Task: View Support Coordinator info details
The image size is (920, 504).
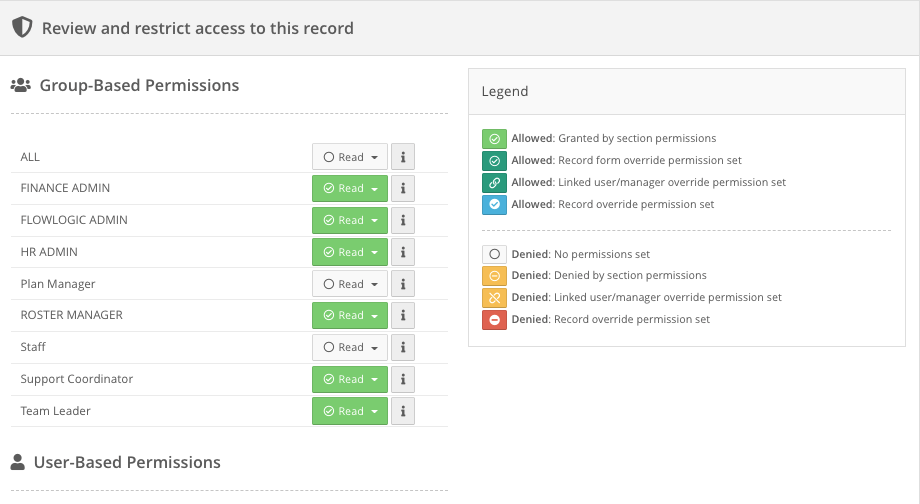Action: pos(403,379)
